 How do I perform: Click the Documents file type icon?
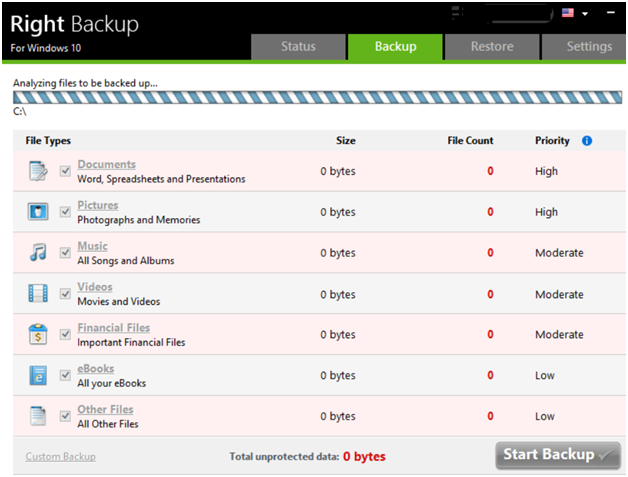tap(38, 171)
